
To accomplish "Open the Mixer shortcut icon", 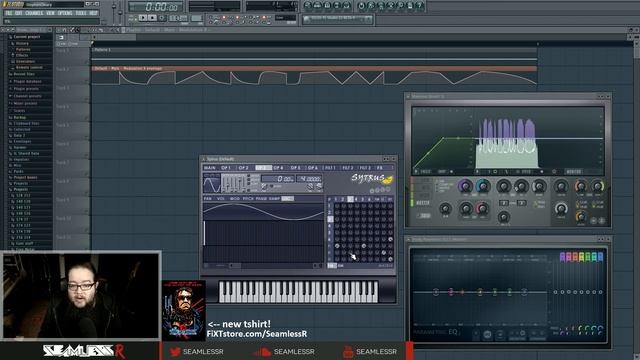I will click(347, 6).
